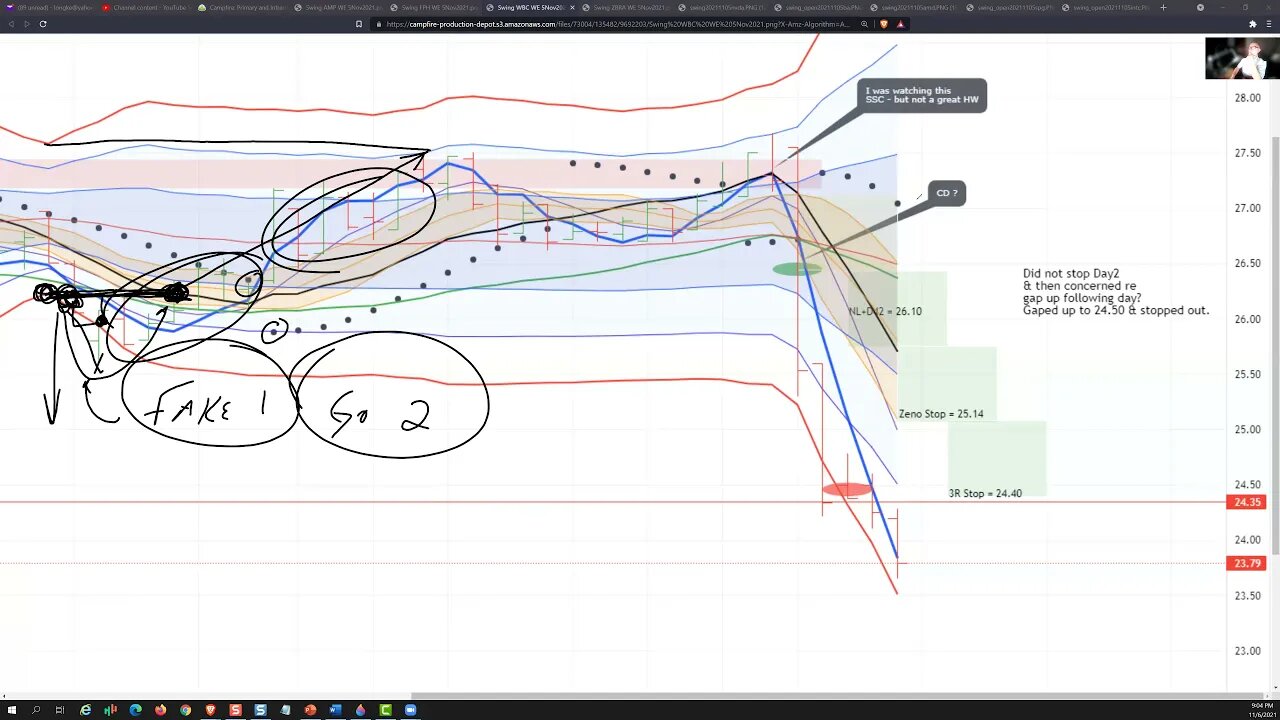
Task: Reload the current browser page
Action: click(x=42, y=23)
